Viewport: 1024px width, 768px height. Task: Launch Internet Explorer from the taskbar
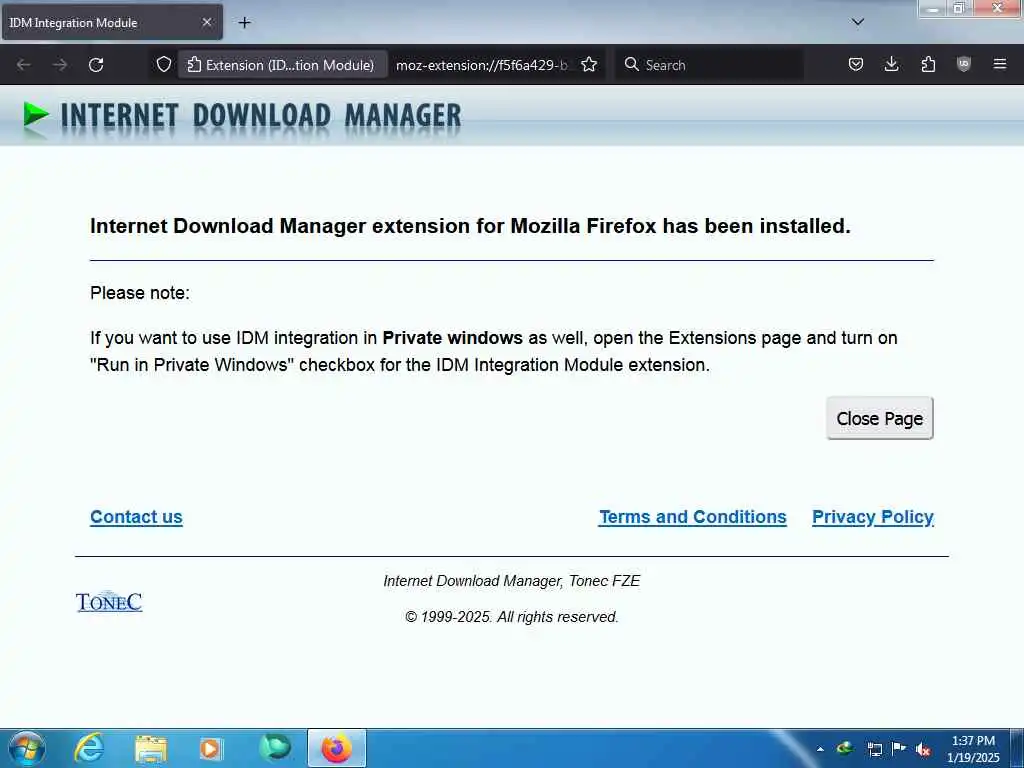pyautogui.click(x=89, y=749)
